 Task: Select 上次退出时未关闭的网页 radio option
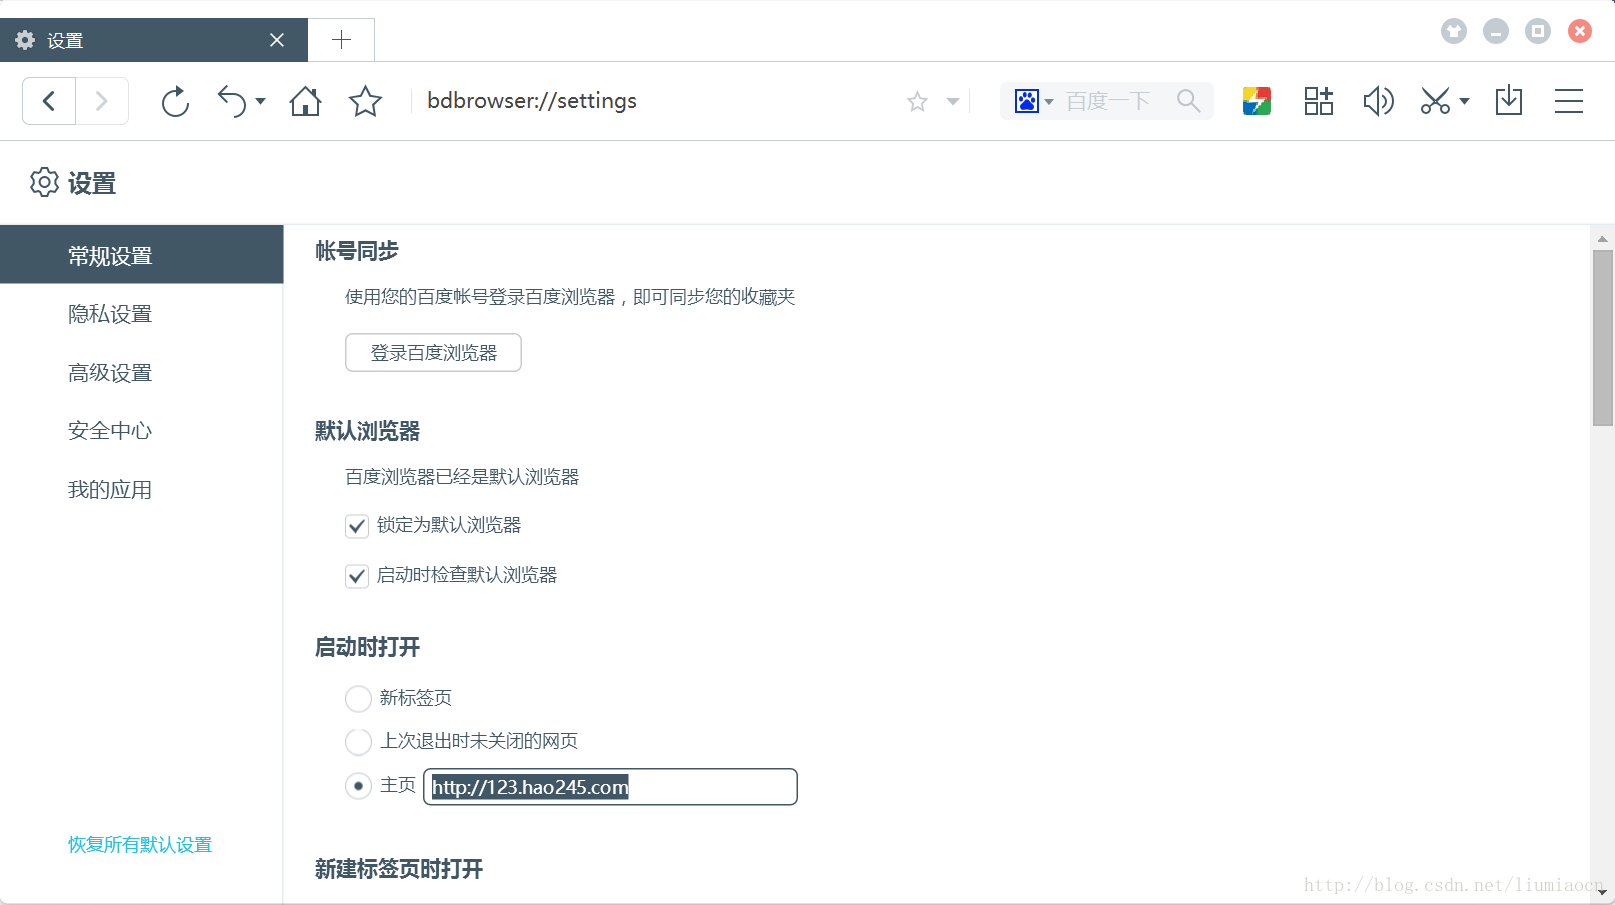[358, 742]
